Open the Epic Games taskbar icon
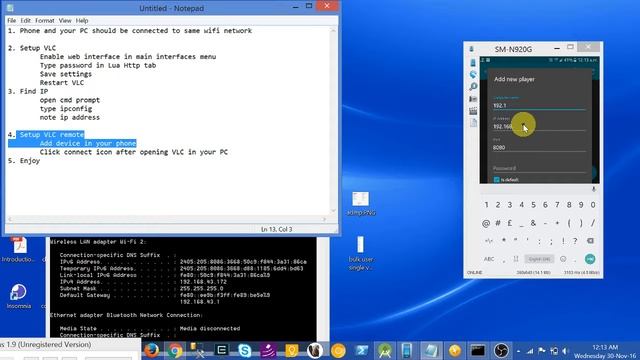Image resolution: width=640 pixels, height=360 pixels. [x=222, y=350]
